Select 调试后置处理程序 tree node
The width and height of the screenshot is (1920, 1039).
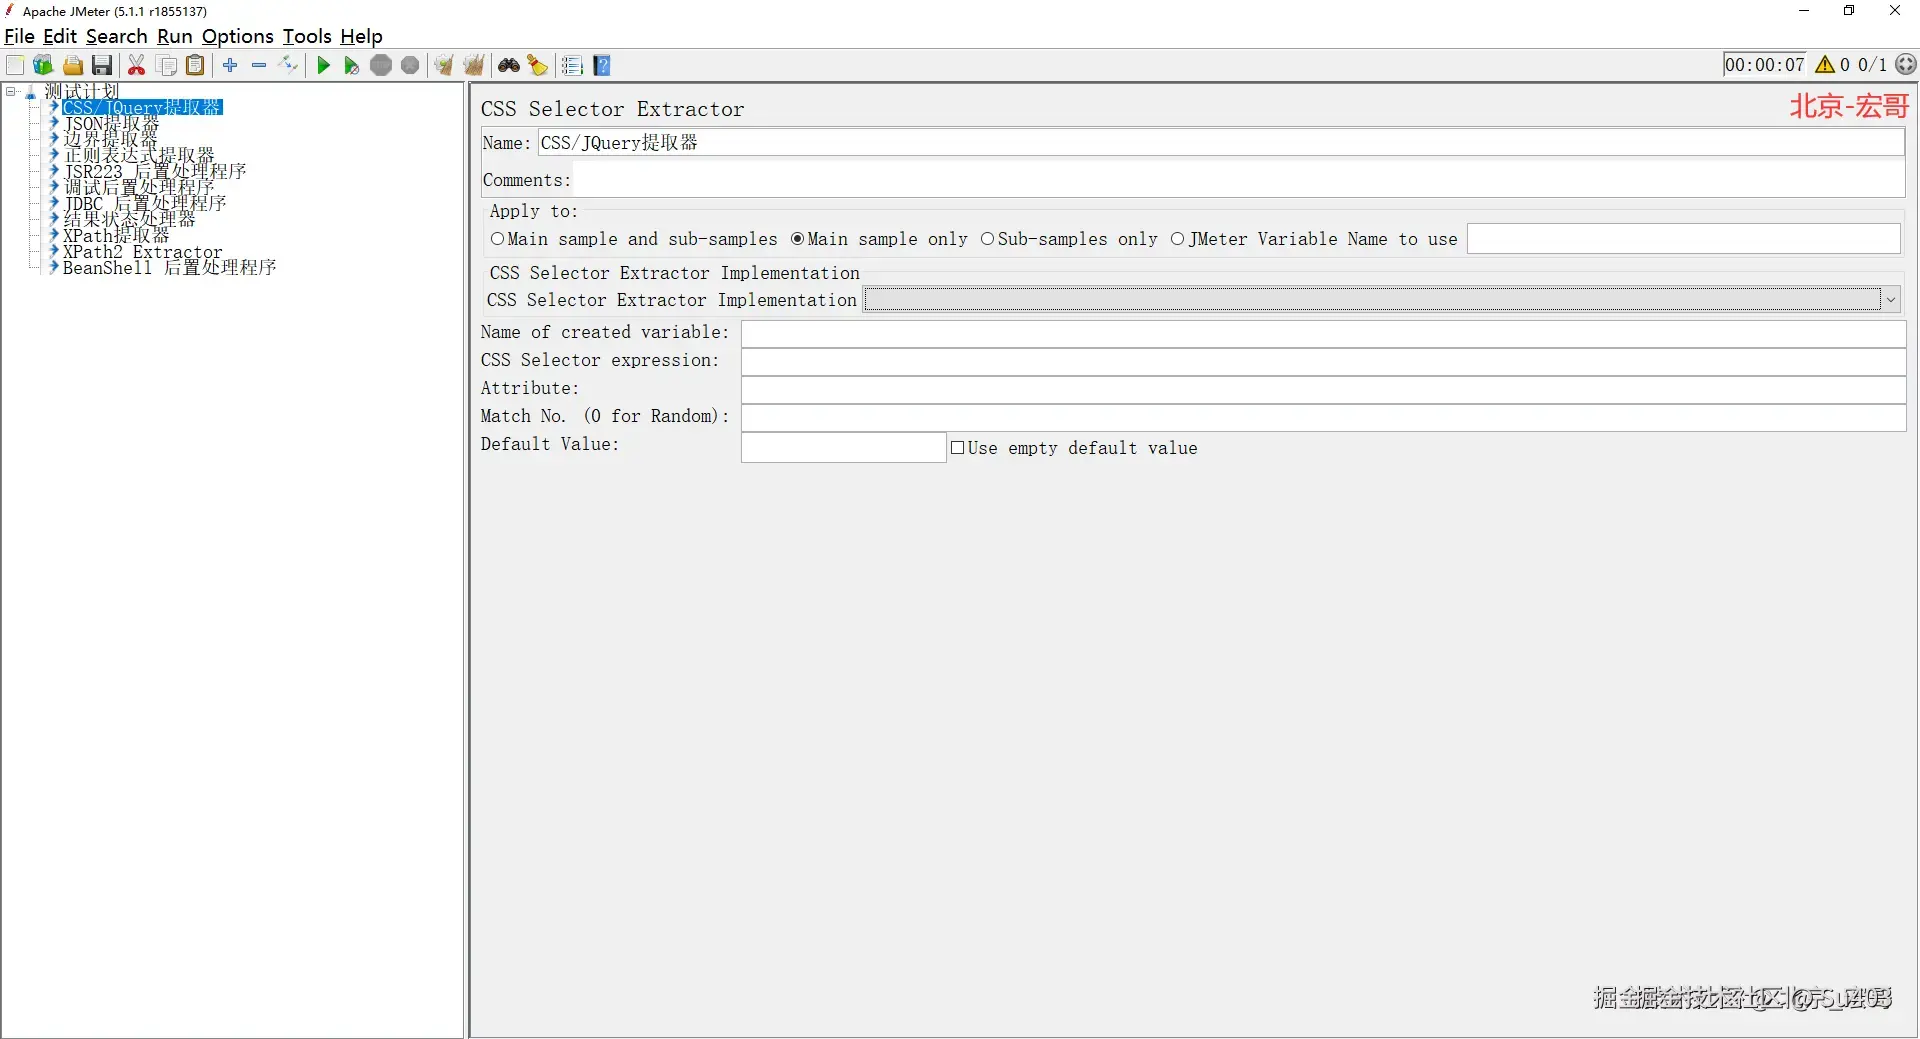click(x=139, y=188)
